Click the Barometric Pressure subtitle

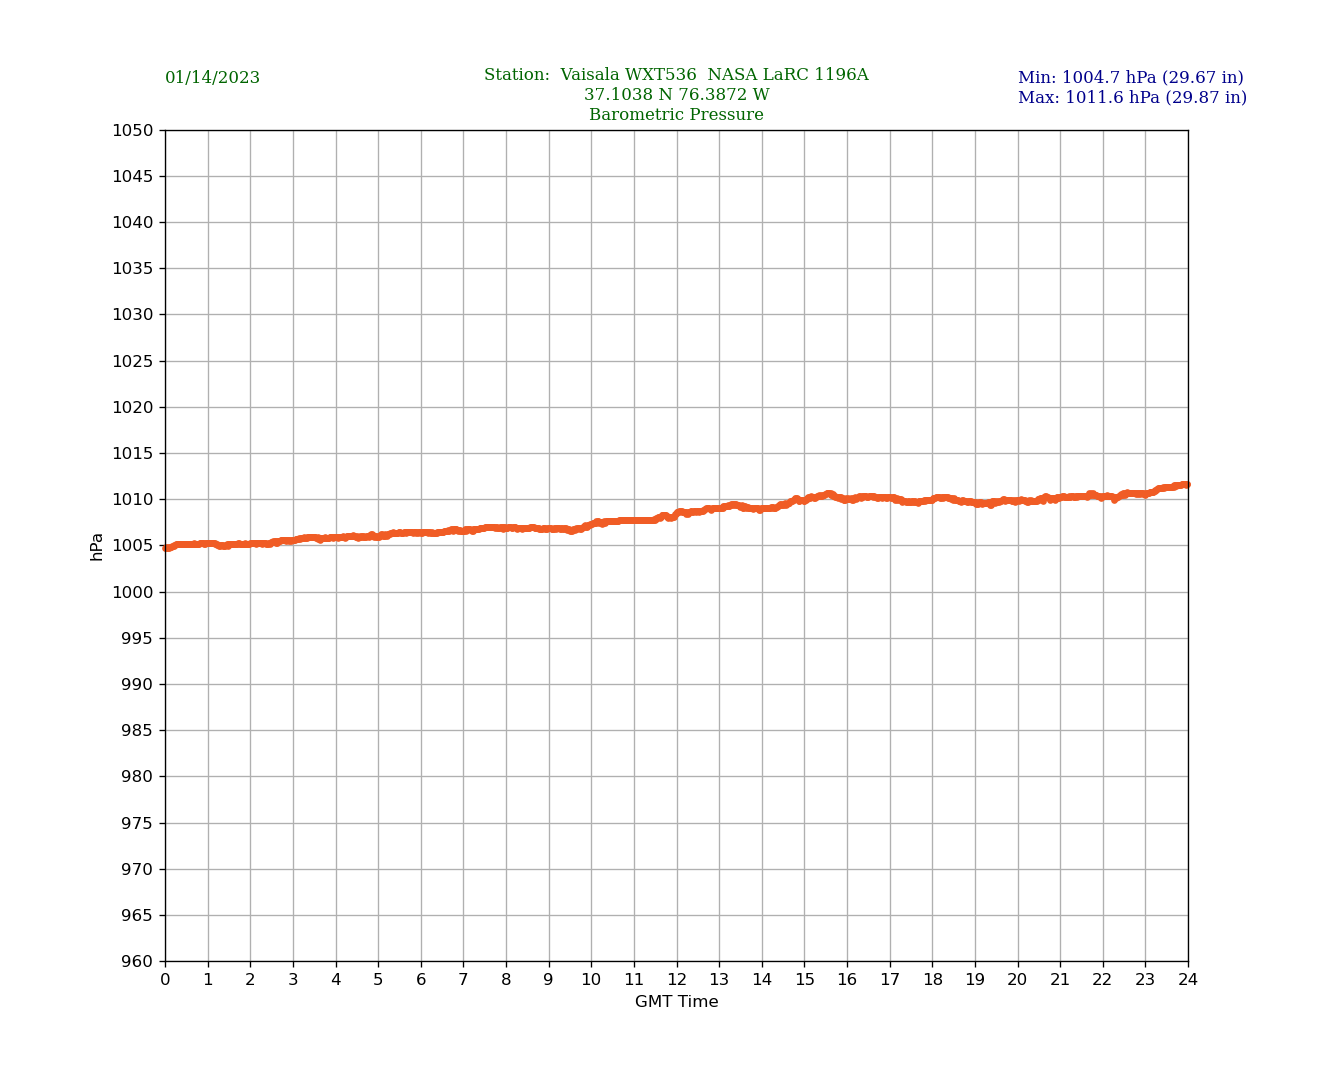676,115
